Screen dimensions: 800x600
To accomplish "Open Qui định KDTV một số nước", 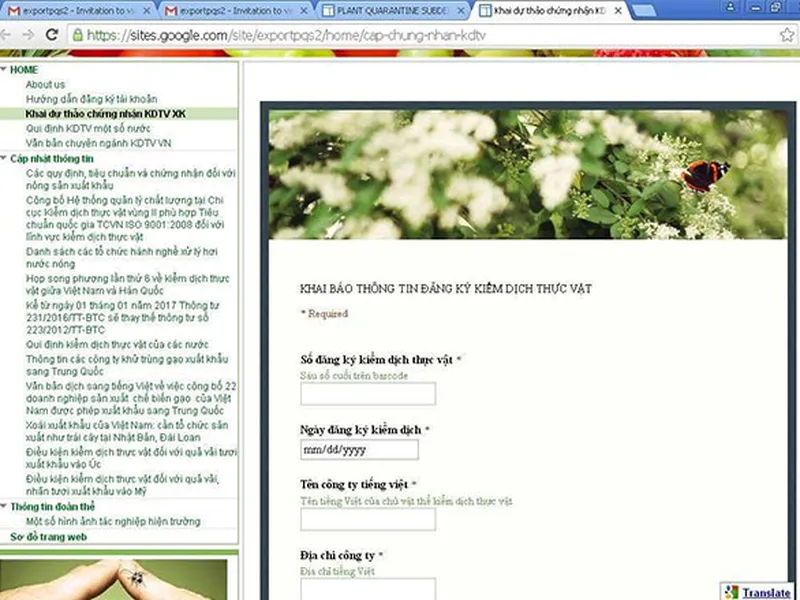I will [88, 129].
